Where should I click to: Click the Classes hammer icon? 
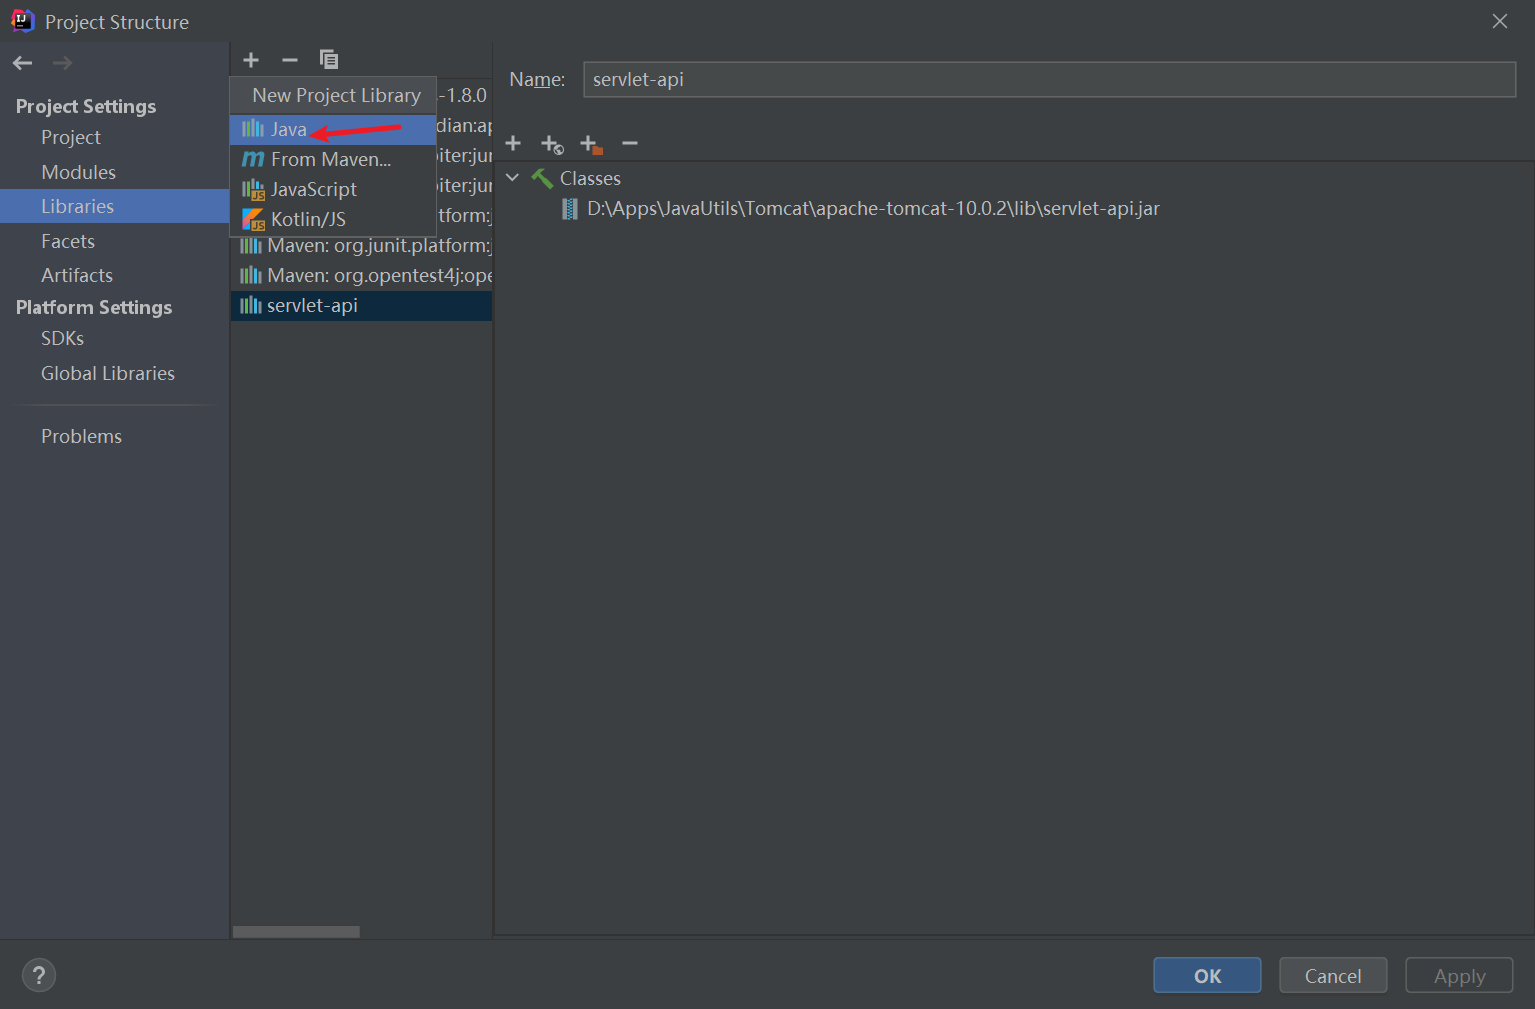pos(542,178)
